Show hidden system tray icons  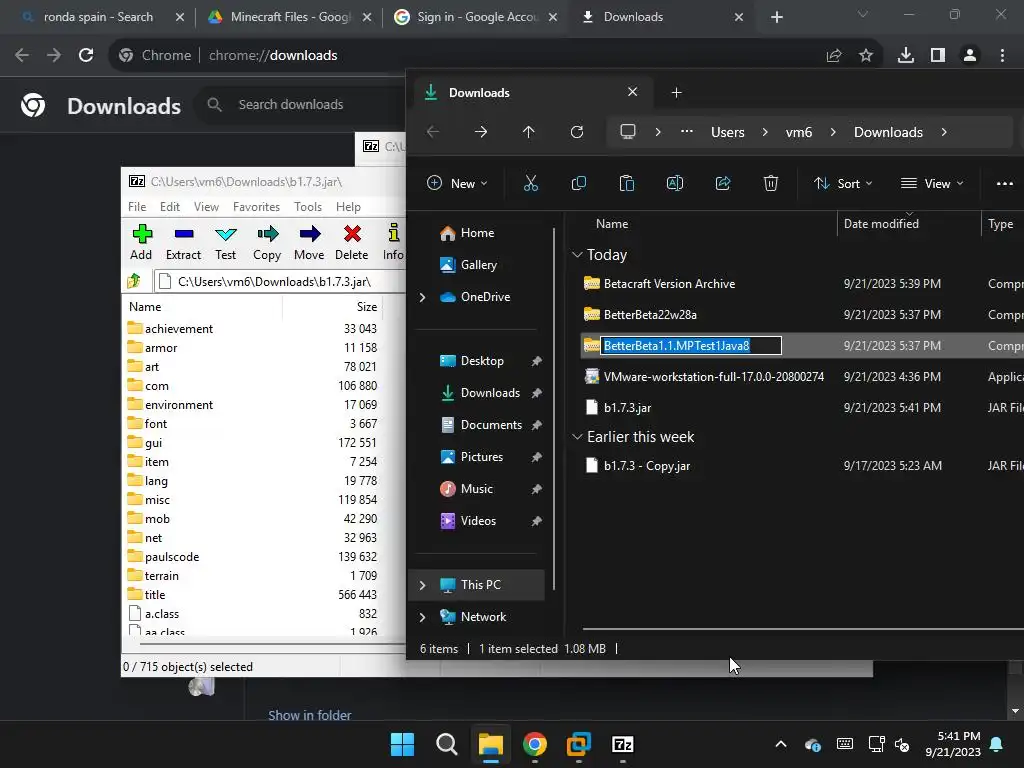[x=780, y=744]
